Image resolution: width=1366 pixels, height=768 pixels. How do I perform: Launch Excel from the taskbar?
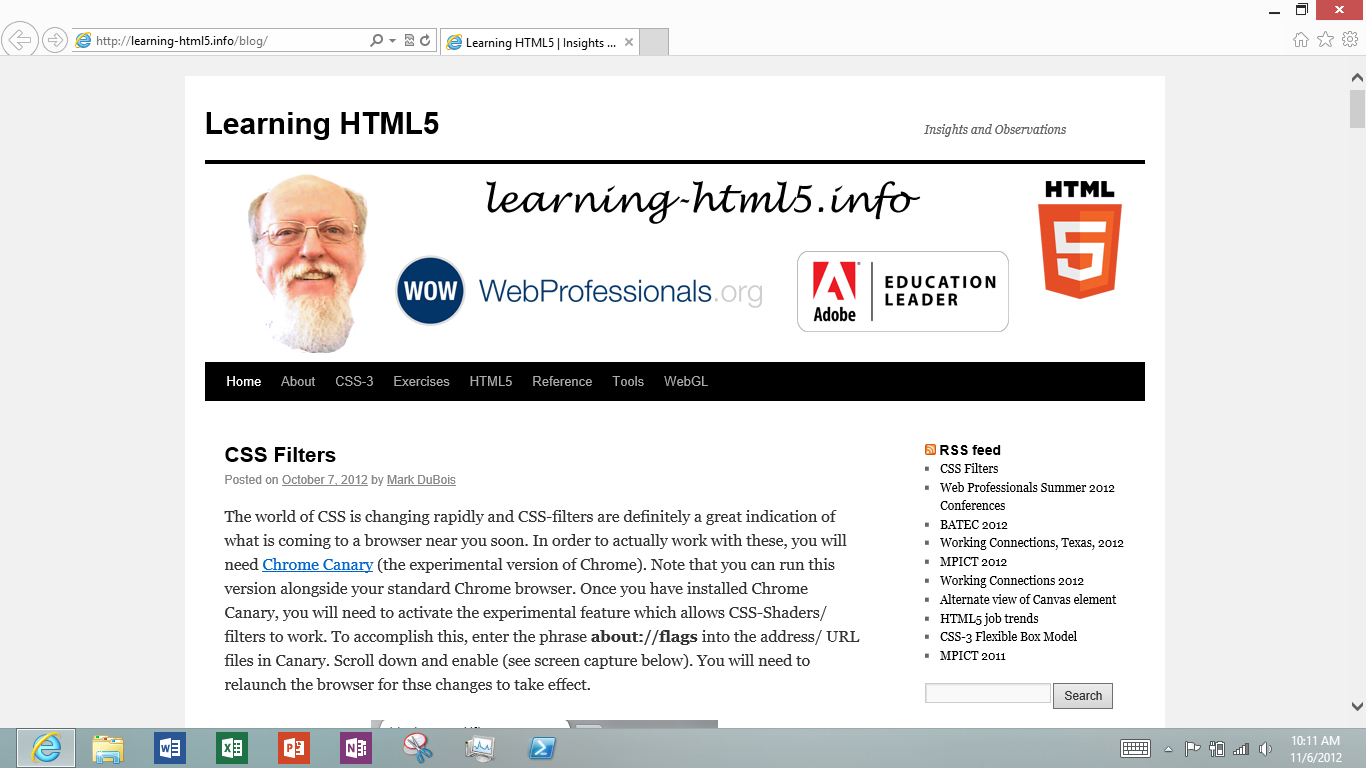[232, 748]
